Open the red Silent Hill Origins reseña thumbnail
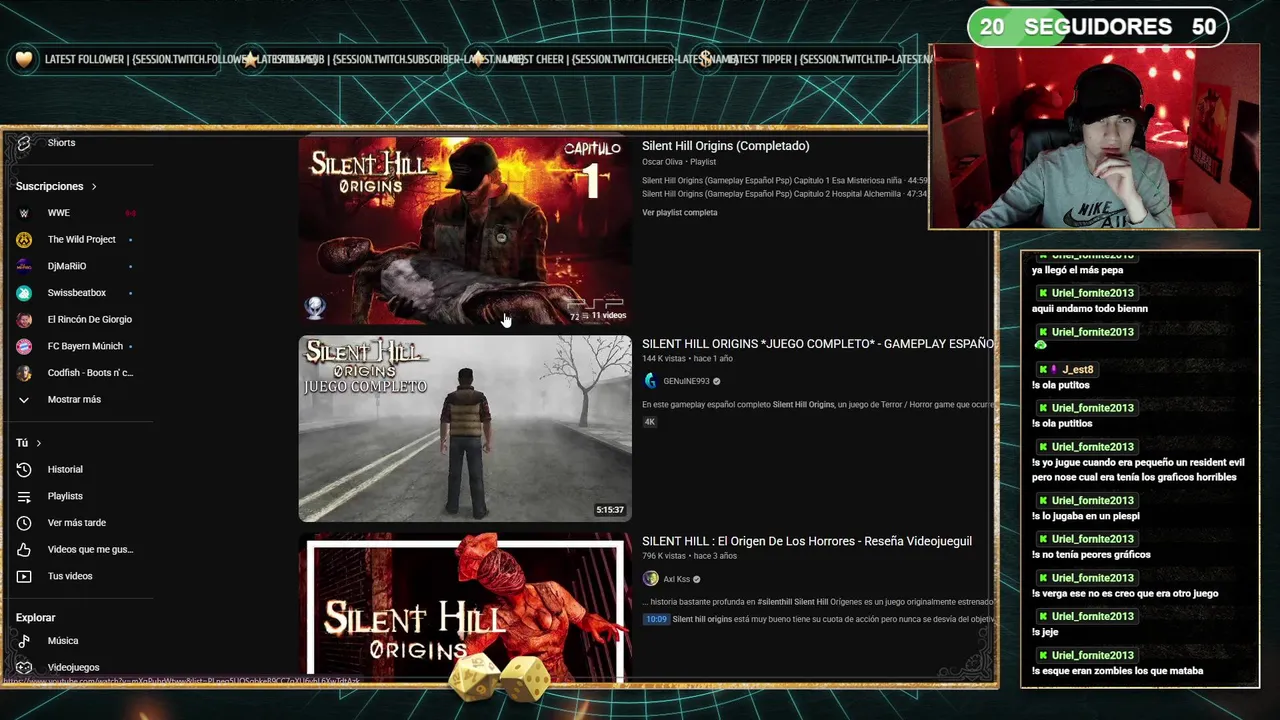 (x=465, y=607)
